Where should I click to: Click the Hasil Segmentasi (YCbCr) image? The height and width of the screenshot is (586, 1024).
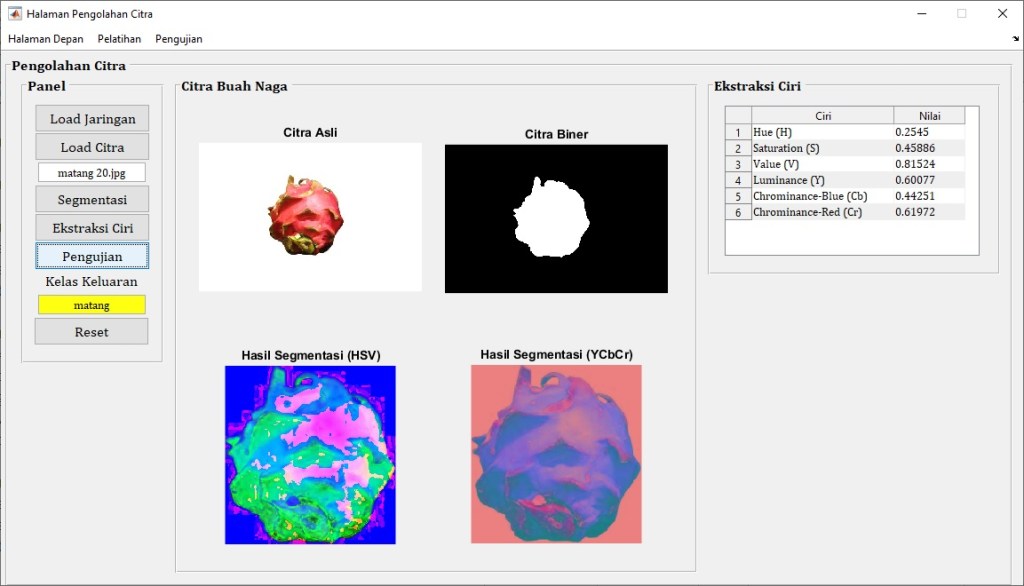tap(556, 454)
